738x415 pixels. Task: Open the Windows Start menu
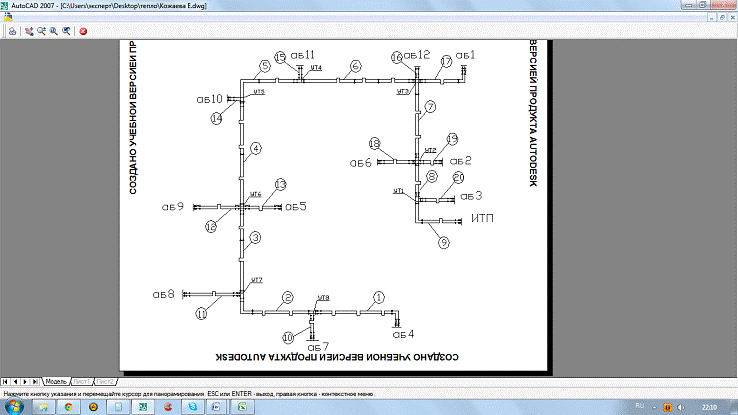pos(14,407)
